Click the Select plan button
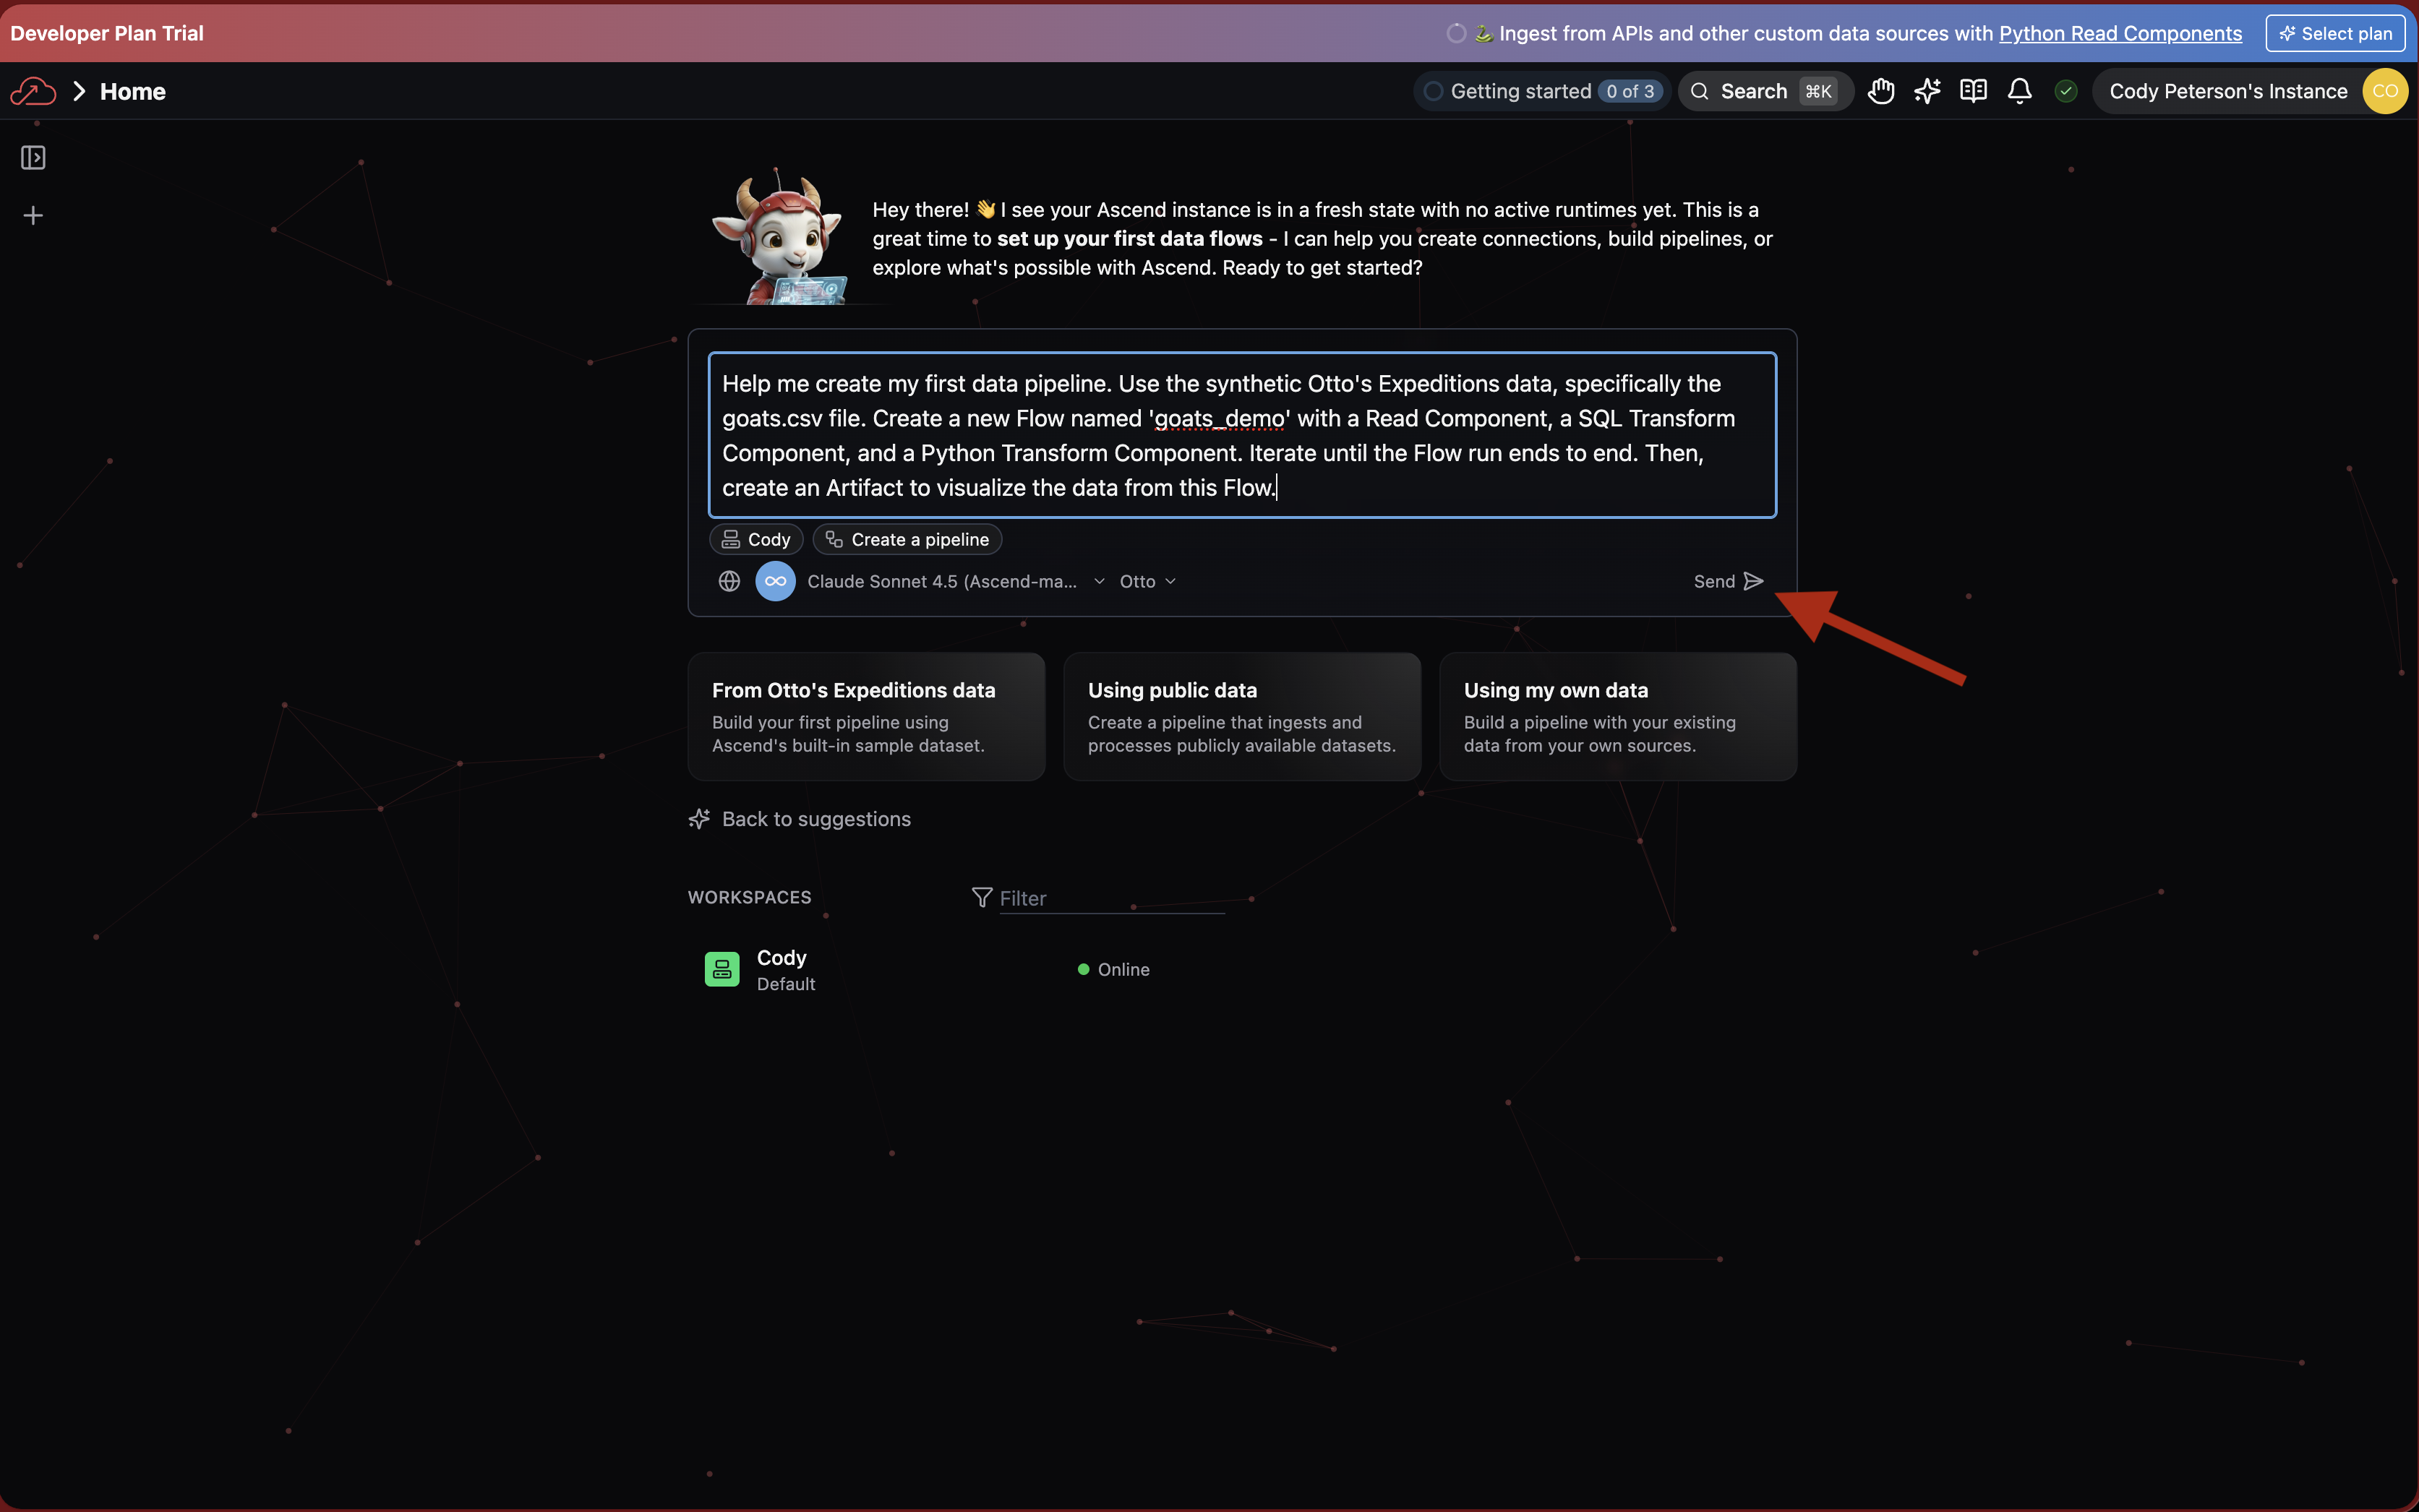The image size is (2419, 1512). [x=2335, y=33]
